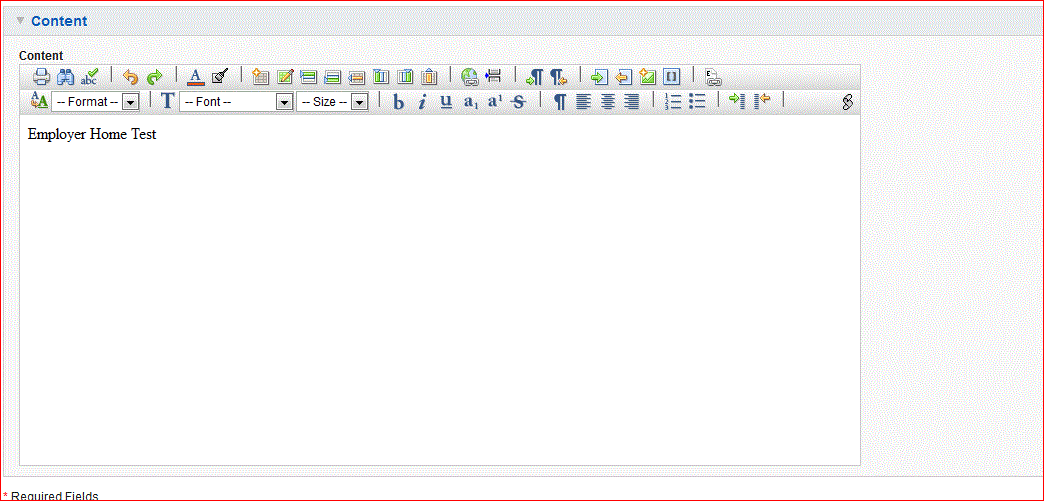The width and height of the screenshot is (1044, 501).
Task: Run the abc spell check tool
Action: pos(89,77)
